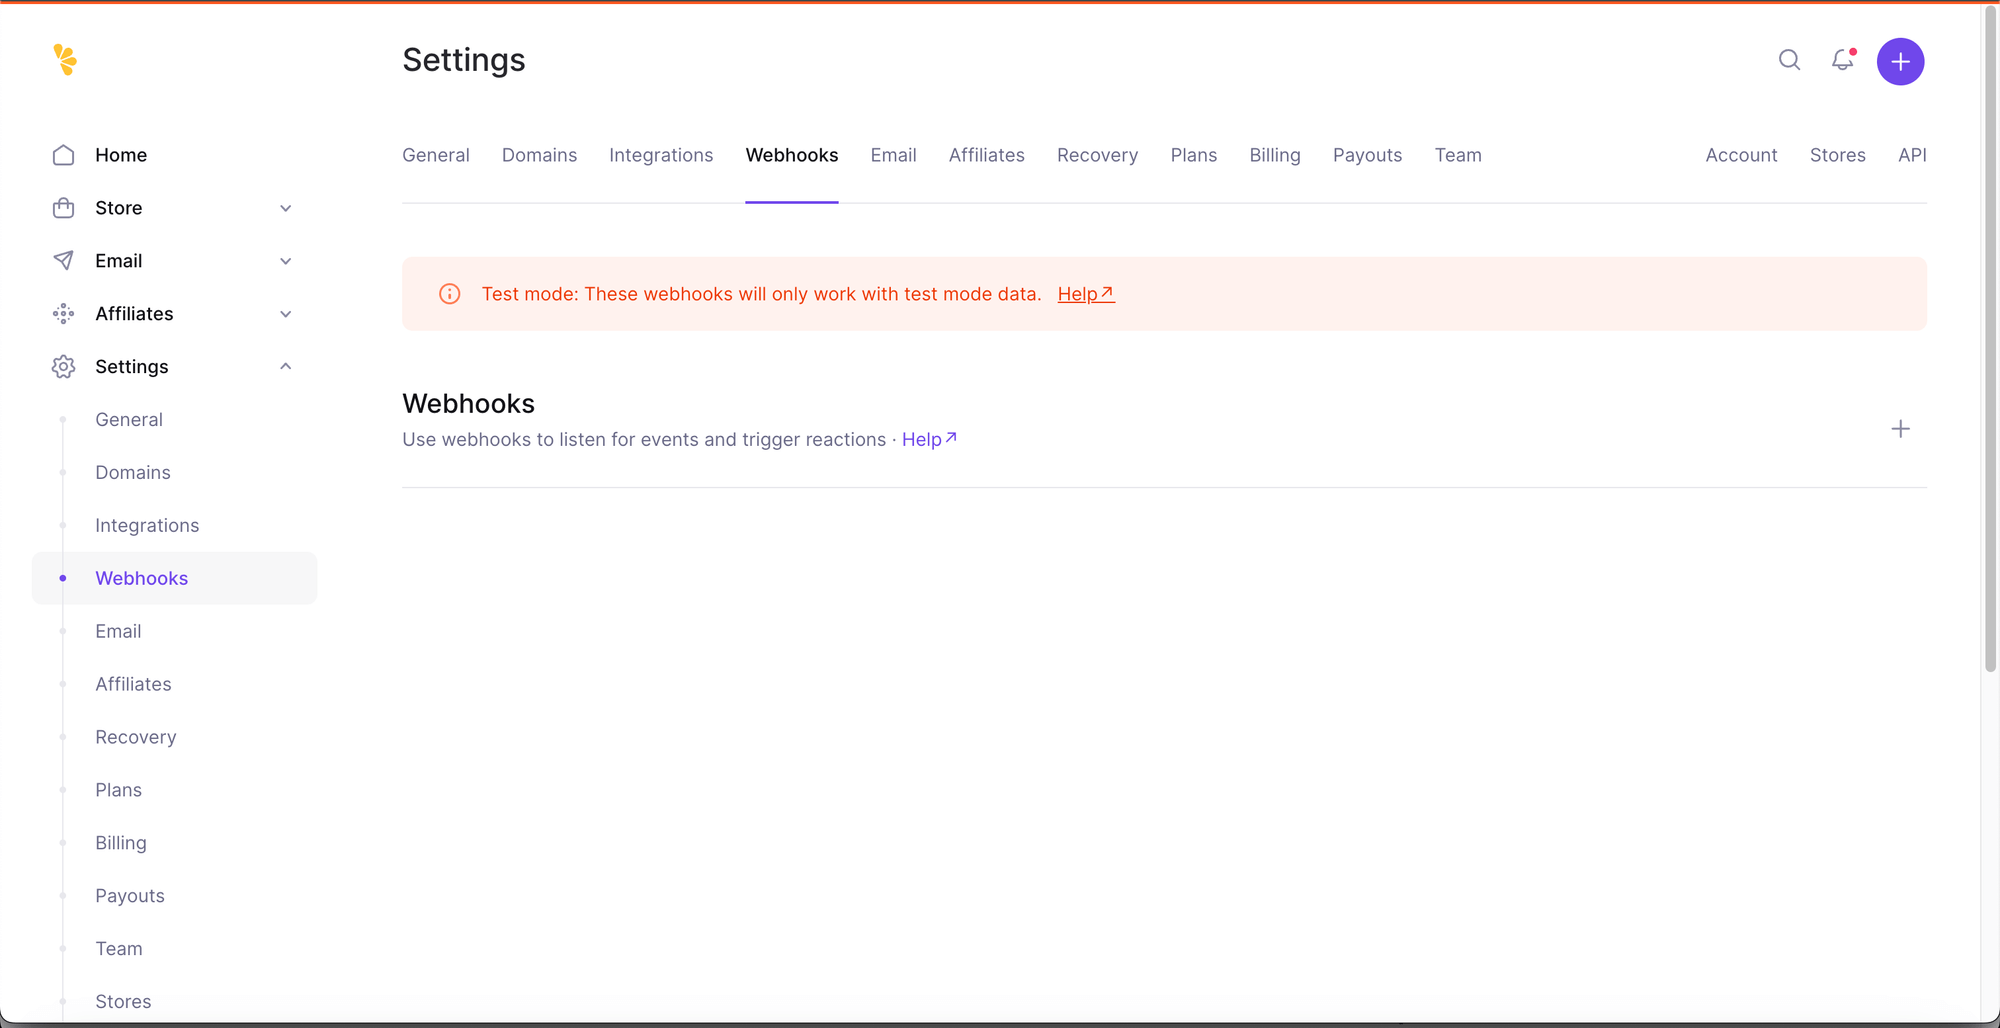Image resolution: width=2000 pixels, height=1028 pixels.
Task: Open notifications bell icon
Action: [x=1842, y=61]
